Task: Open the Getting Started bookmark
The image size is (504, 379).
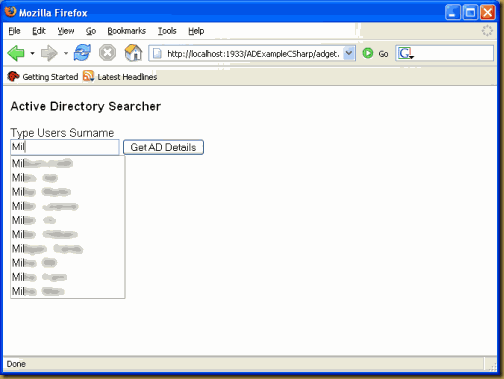Action: [43, 77]
